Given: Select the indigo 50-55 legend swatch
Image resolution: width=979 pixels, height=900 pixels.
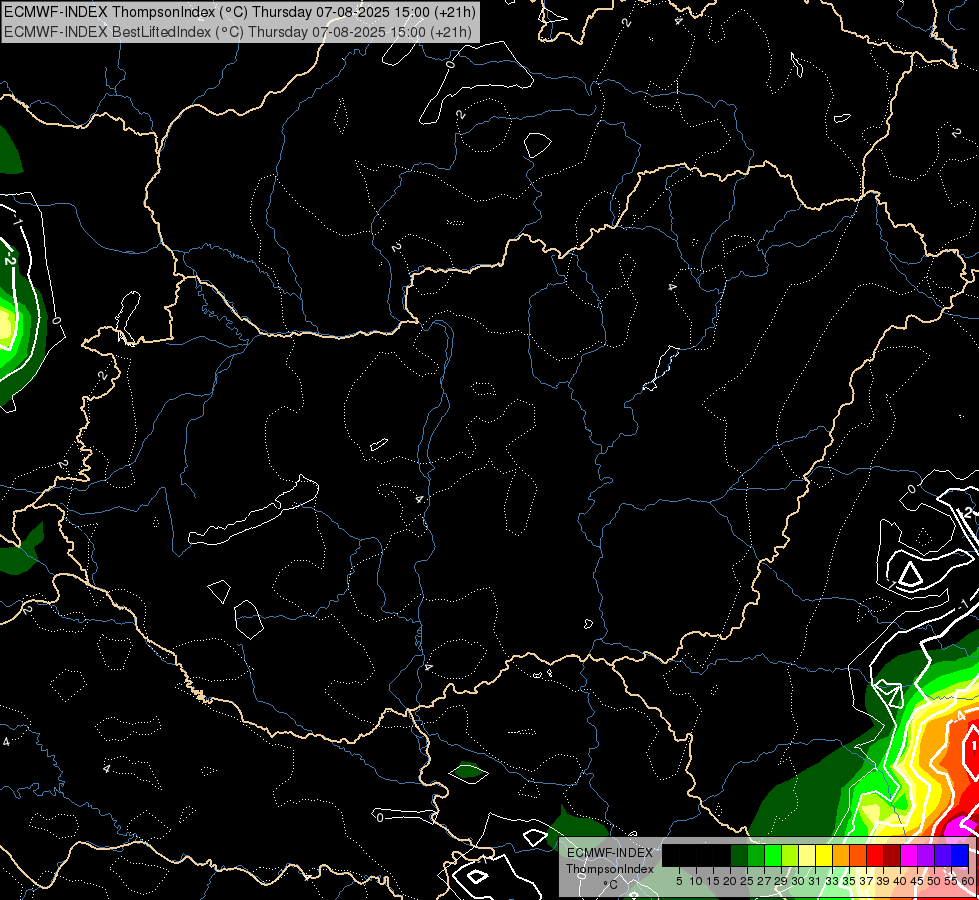Looking at the screenshot, I should tap(943, 855).
